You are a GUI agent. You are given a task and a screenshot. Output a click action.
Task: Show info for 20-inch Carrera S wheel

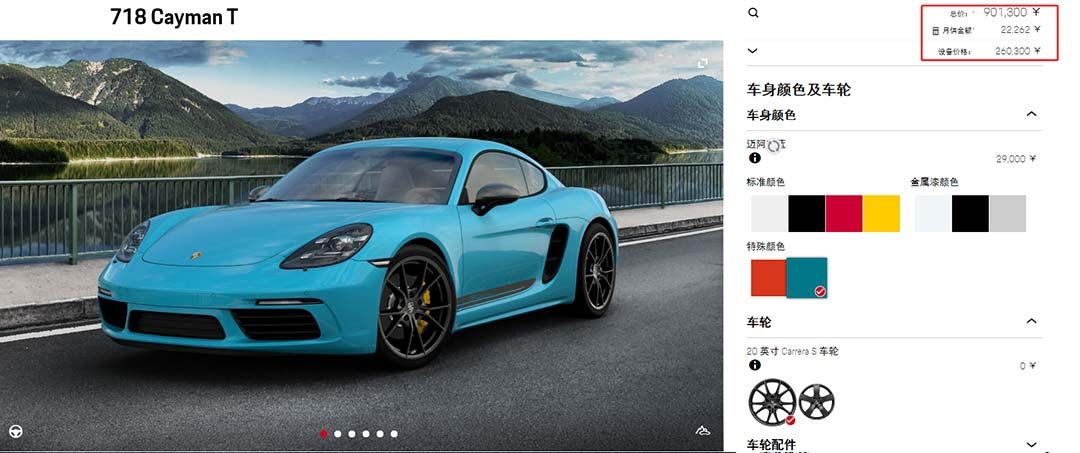(755, 365)
